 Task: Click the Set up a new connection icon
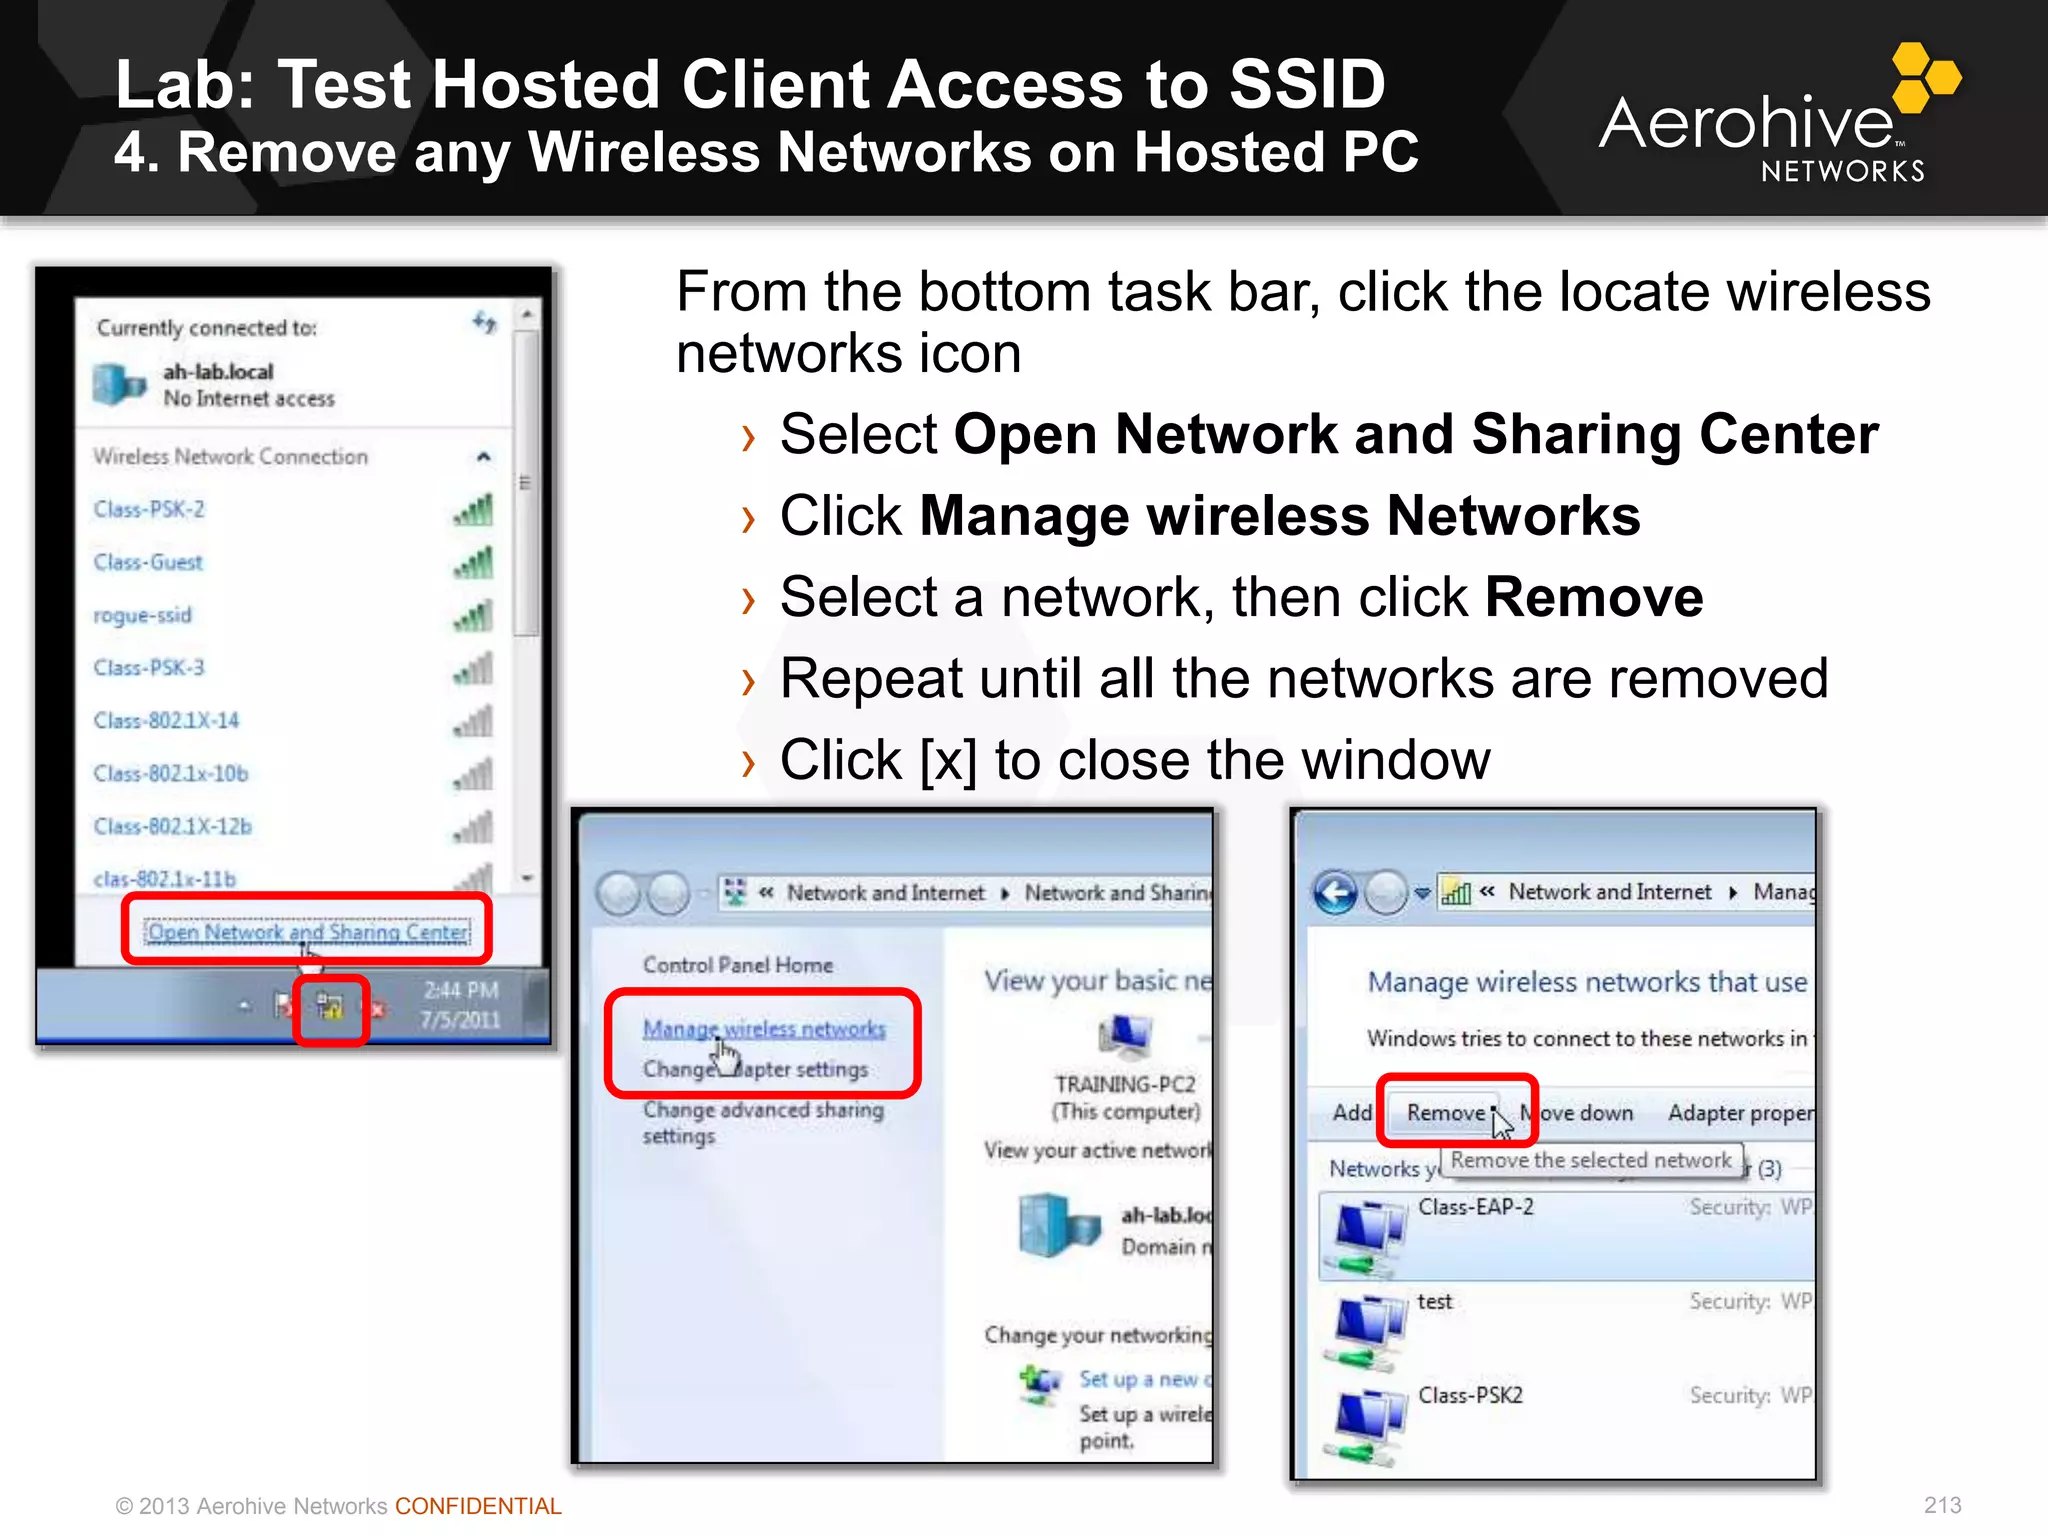point(1040,1384)
